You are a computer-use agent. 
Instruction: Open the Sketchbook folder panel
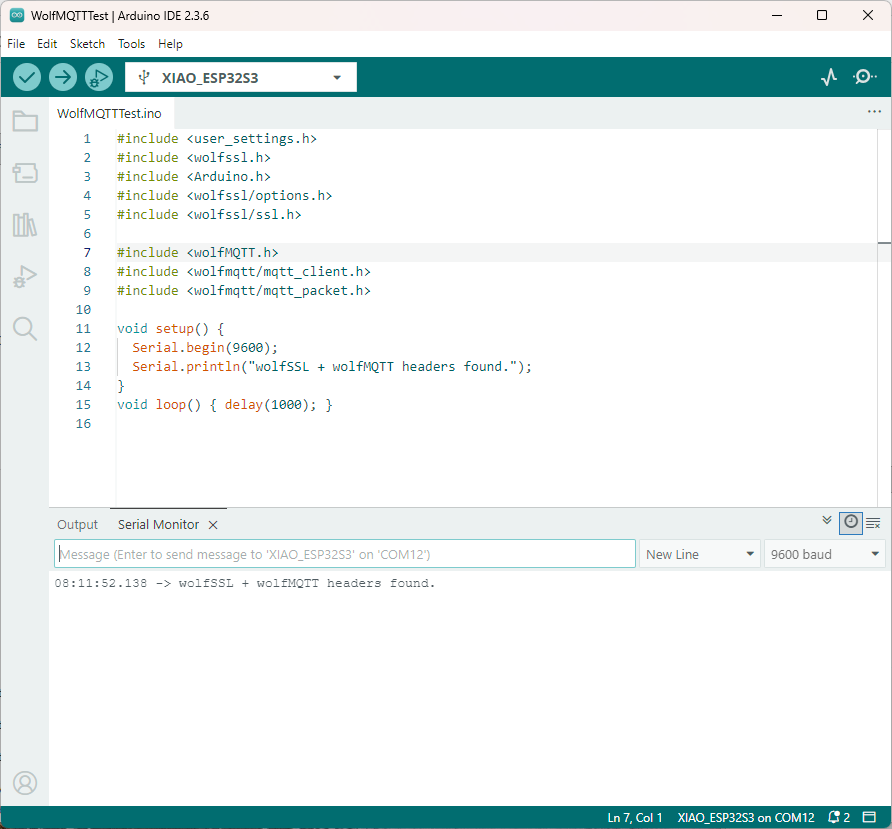tap(25, 122)
